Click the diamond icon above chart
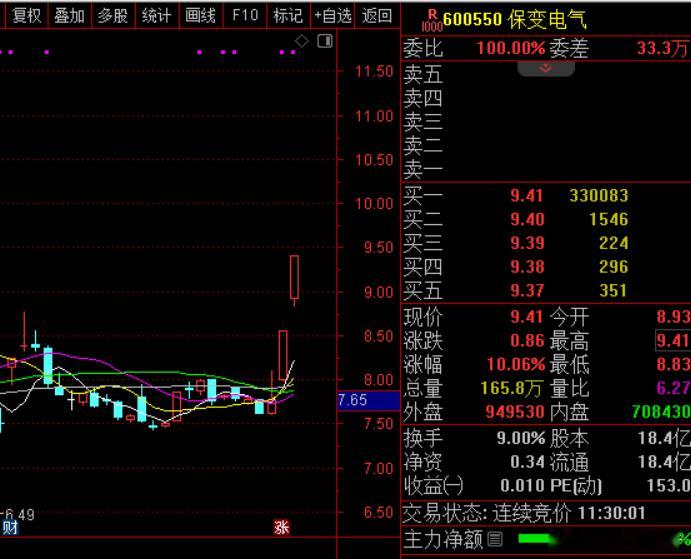The height and width of the screenshot is (559, 691). coord(302,41)
